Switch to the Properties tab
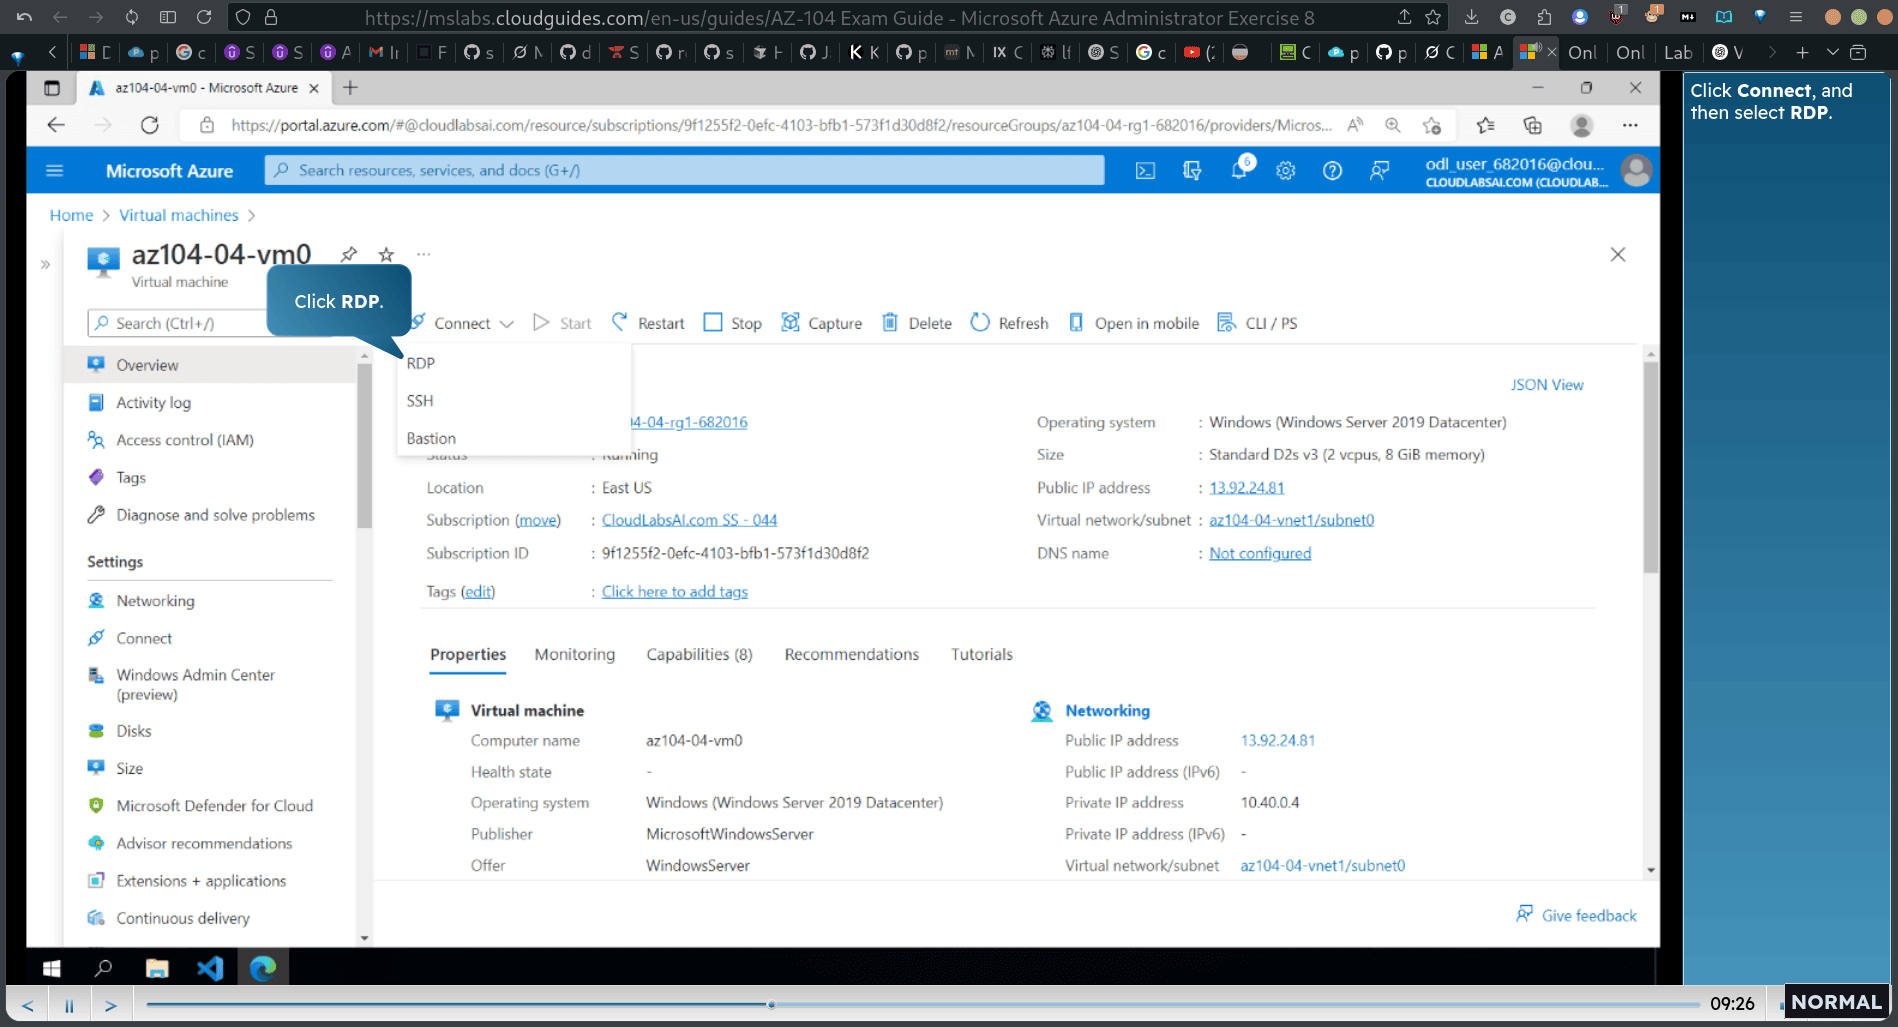This screenshot has width=1898, height=1027. coord(468,654)
